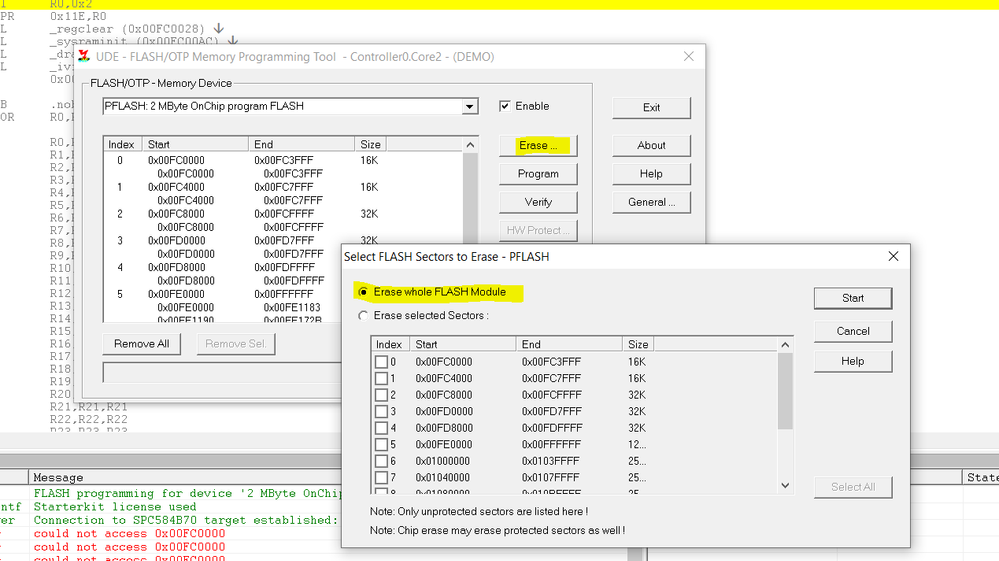Open the PFLASH memory device dropdown
Viewport: 999px width, 561px height.
[x=470, y=106]
